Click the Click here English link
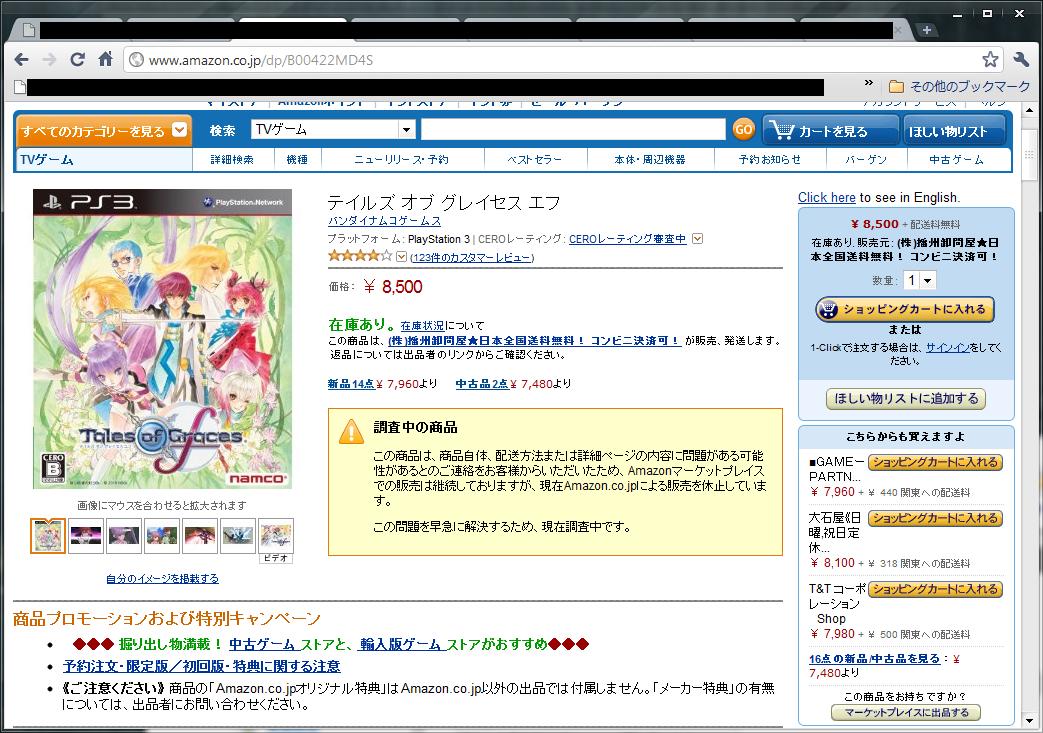The width and height of the screenshot is (1043, 733). pos(827,198)
